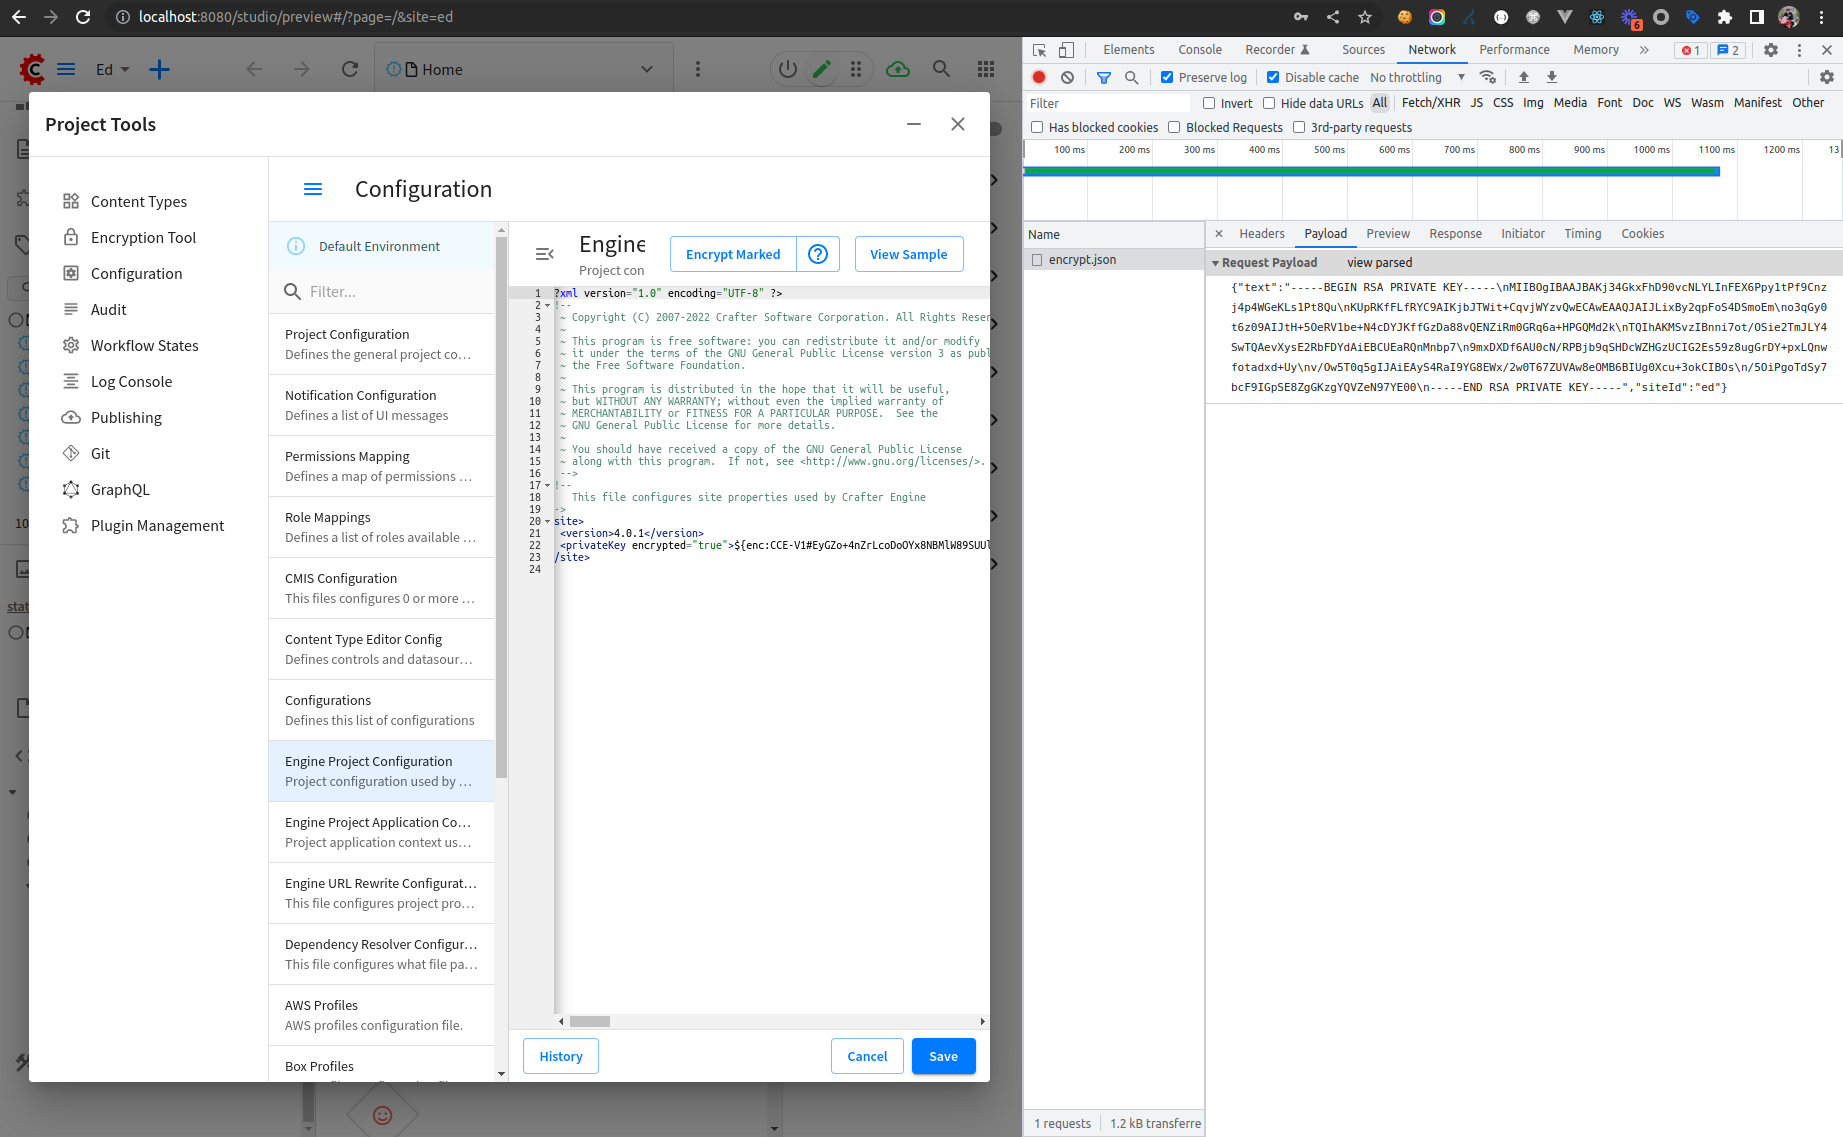Open Studio search via the magnifier icon
This screenshot has width=1843, height=1137.
941,69
